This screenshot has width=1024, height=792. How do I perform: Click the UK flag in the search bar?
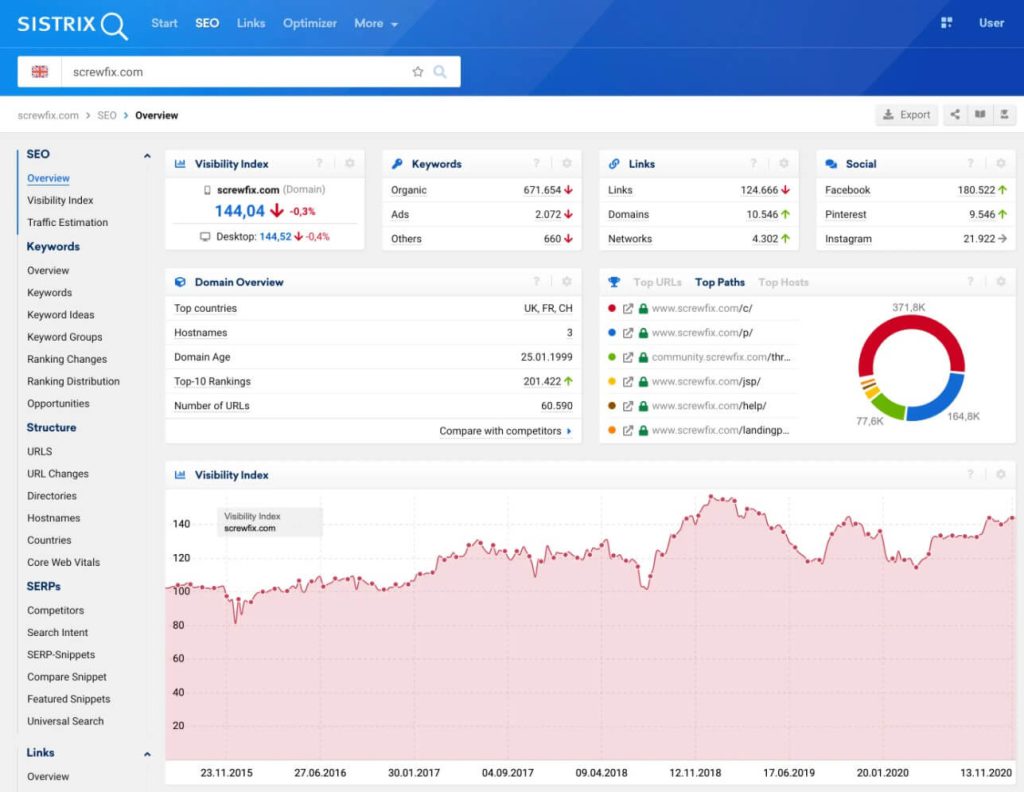(38, 72)
